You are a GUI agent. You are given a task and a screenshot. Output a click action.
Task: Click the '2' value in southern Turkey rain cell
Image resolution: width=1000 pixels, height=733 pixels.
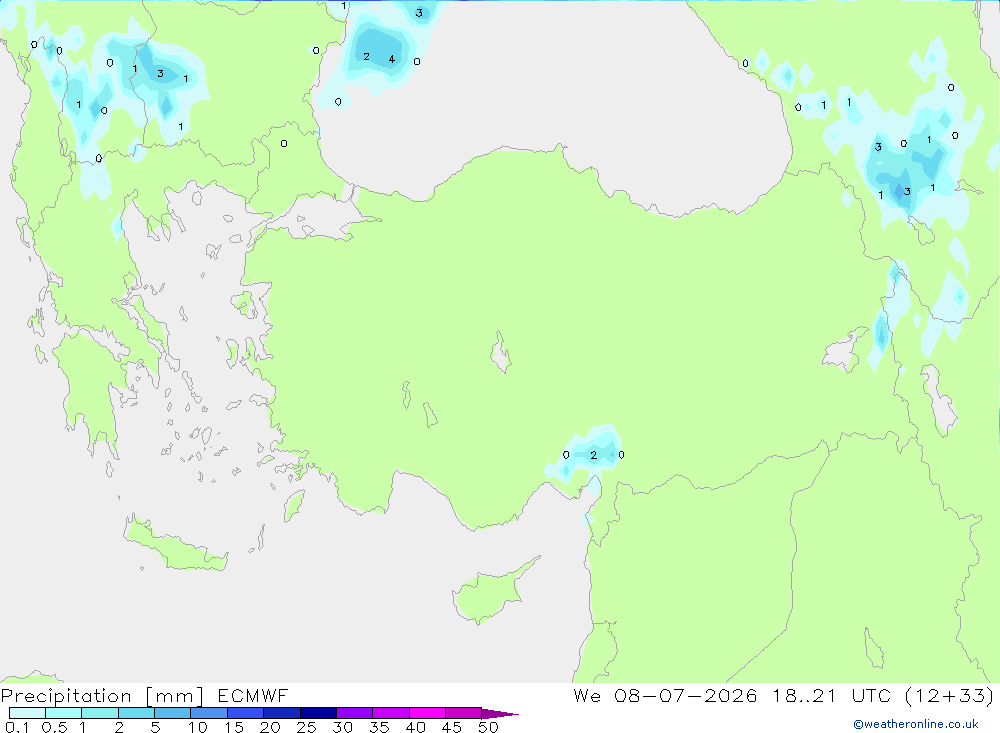coord(594,455)
